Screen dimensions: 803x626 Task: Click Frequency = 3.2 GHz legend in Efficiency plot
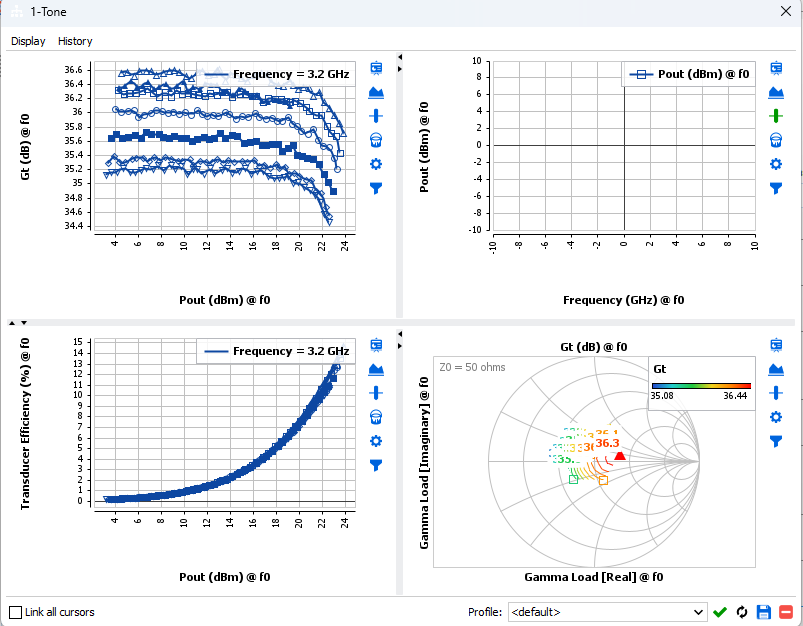277,351
